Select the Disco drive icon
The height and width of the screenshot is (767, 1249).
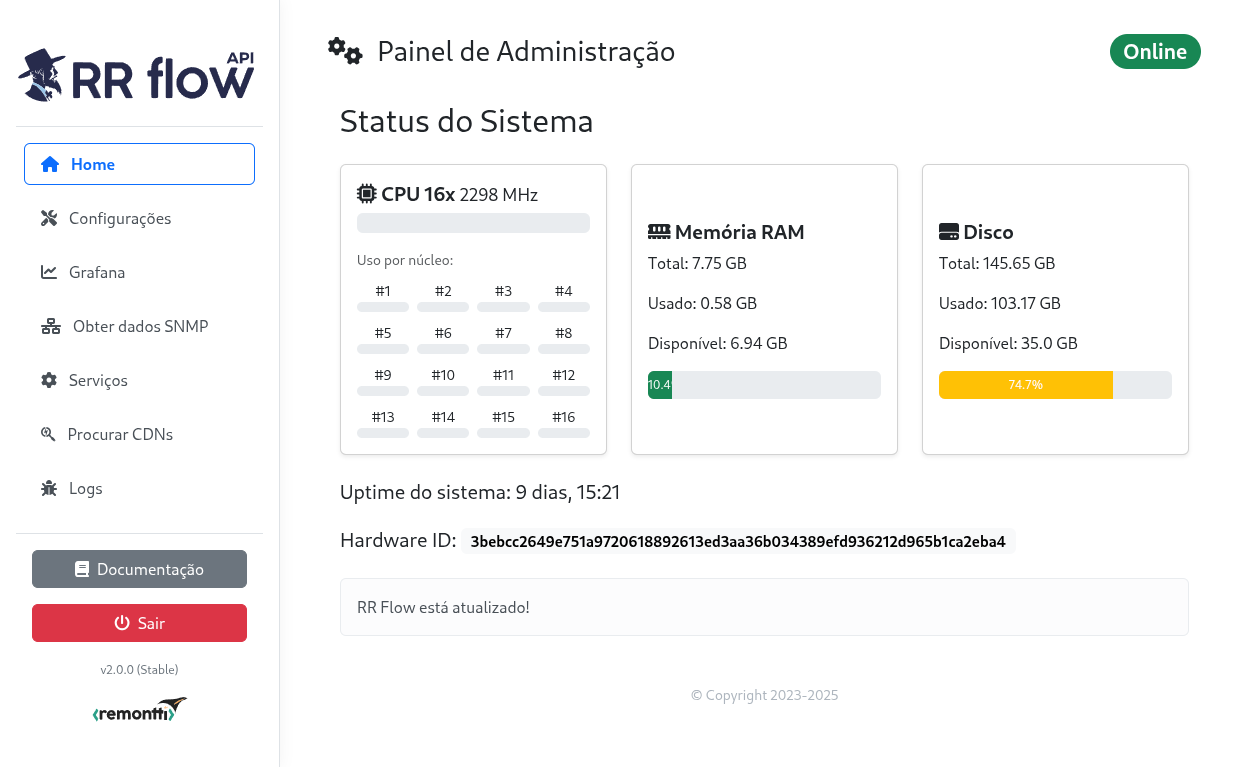tap(949, 231)
